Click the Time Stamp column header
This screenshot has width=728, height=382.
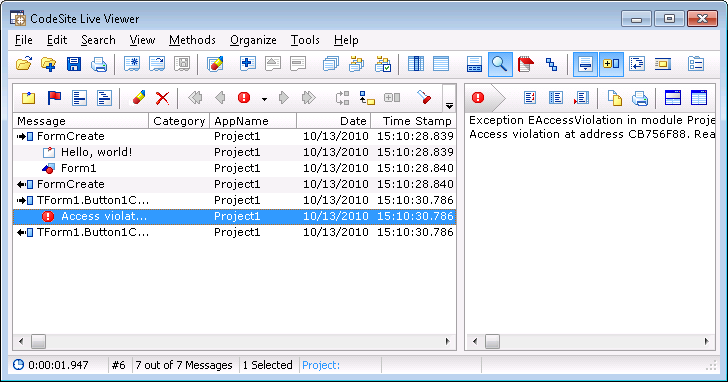pos(413,121)
